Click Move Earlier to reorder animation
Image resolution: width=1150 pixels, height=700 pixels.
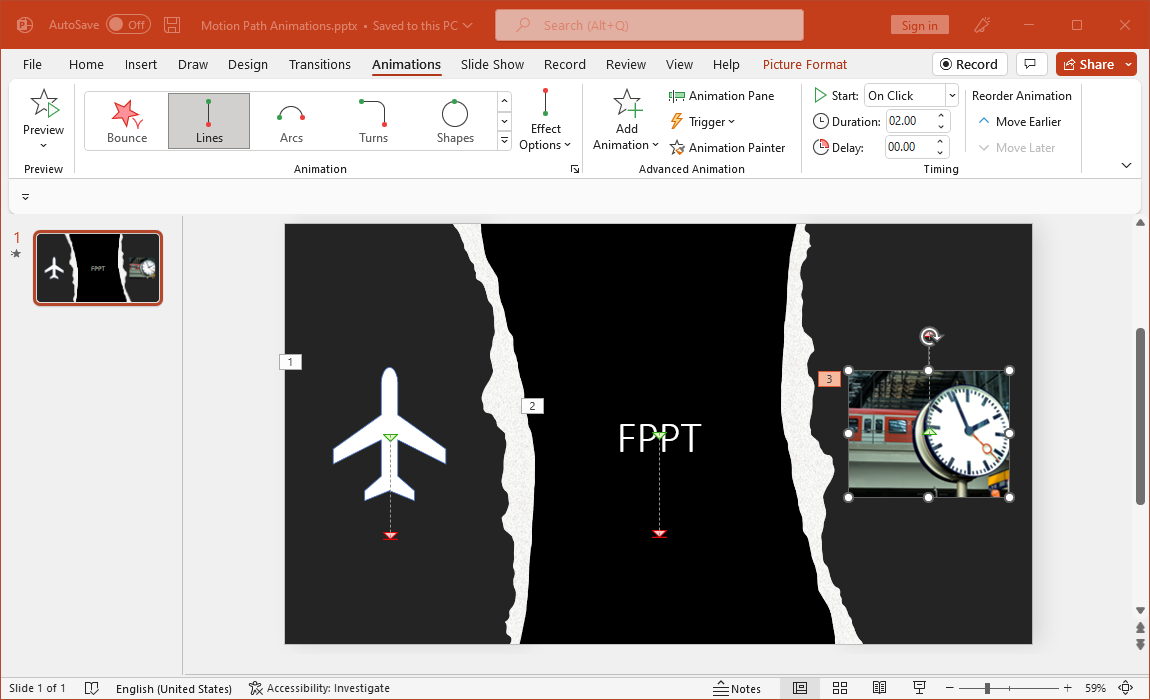[x=1019, y=122]
